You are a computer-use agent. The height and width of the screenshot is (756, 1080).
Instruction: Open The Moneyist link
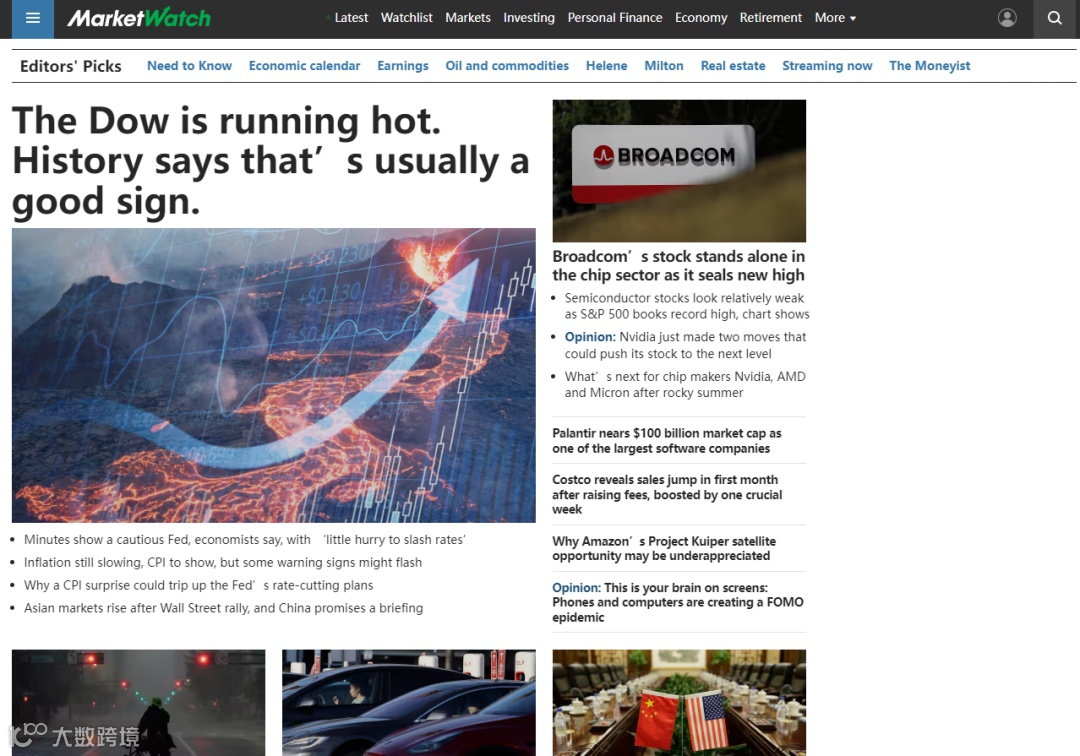pyautogui.click(x=929, y=65)
